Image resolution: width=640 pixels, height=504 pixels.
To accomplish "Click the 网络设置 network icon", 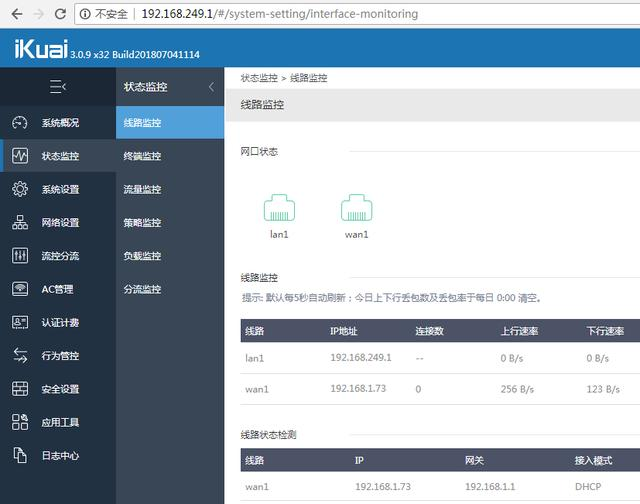I will coord(20,223).
